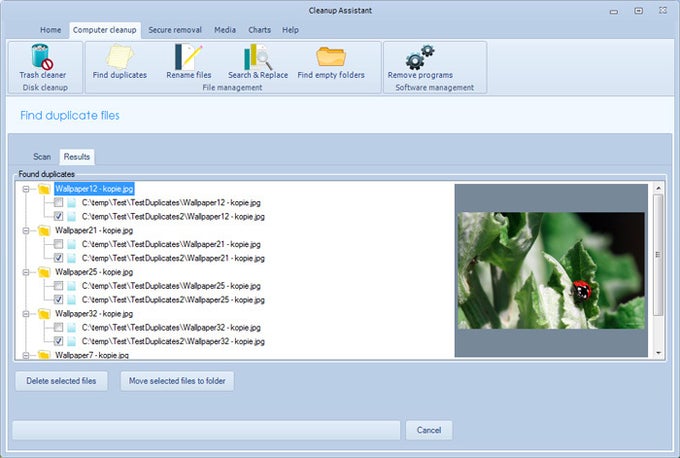Check the TestDuplicates Wallpaper12 file checkbox
The image size is (680, 458).
click(x=59, y=202)
